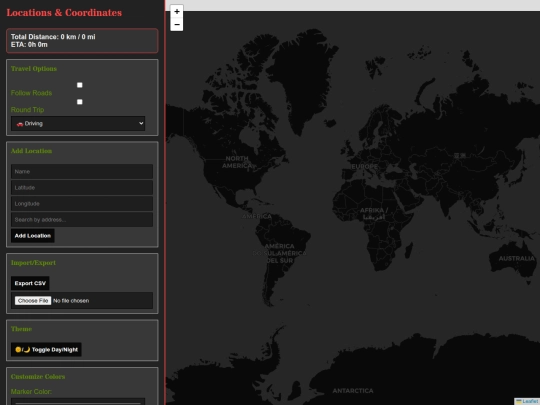Click the Australia label on map
The width and height of the screenshot is (540, 405).
517,259
